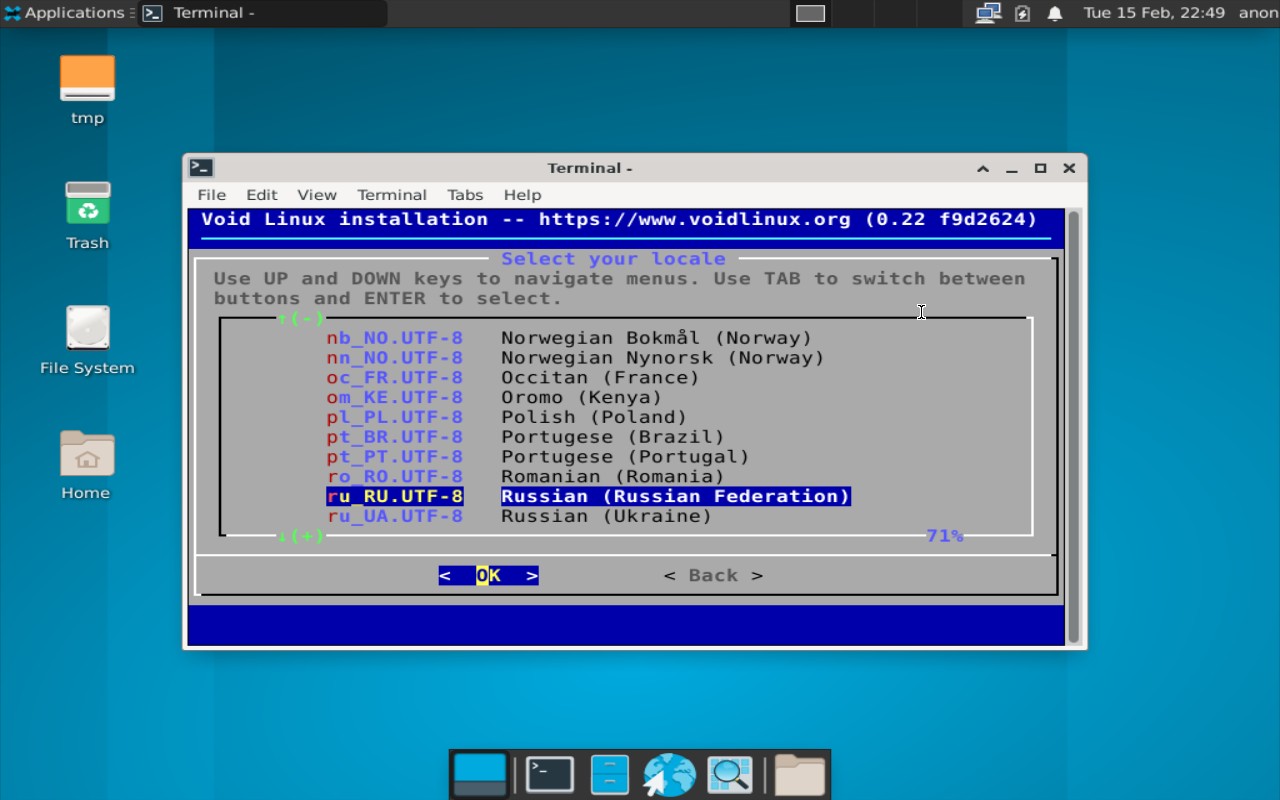Click the anon user name in panel
The image size is (1280, 800).
1258,13
